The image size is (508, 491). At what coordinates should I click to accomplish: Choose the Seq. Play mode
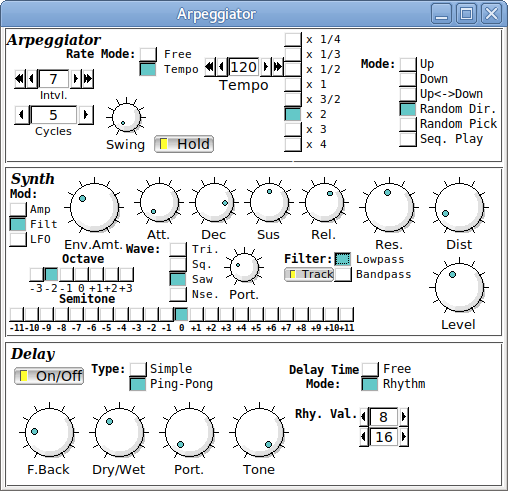pos(408,139)
